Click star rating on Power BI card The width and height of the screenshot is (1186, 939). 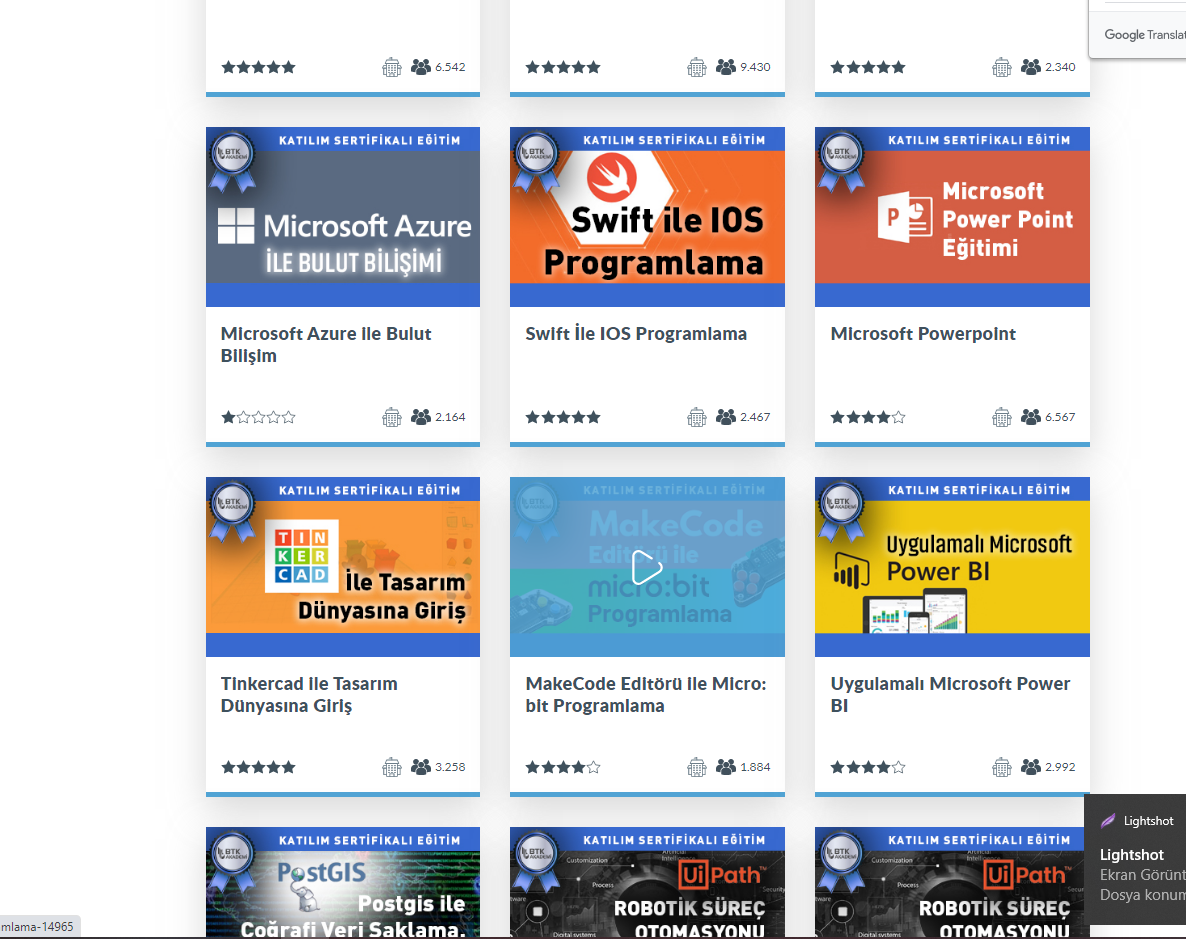pyautogui.click(x=868, y=767)
